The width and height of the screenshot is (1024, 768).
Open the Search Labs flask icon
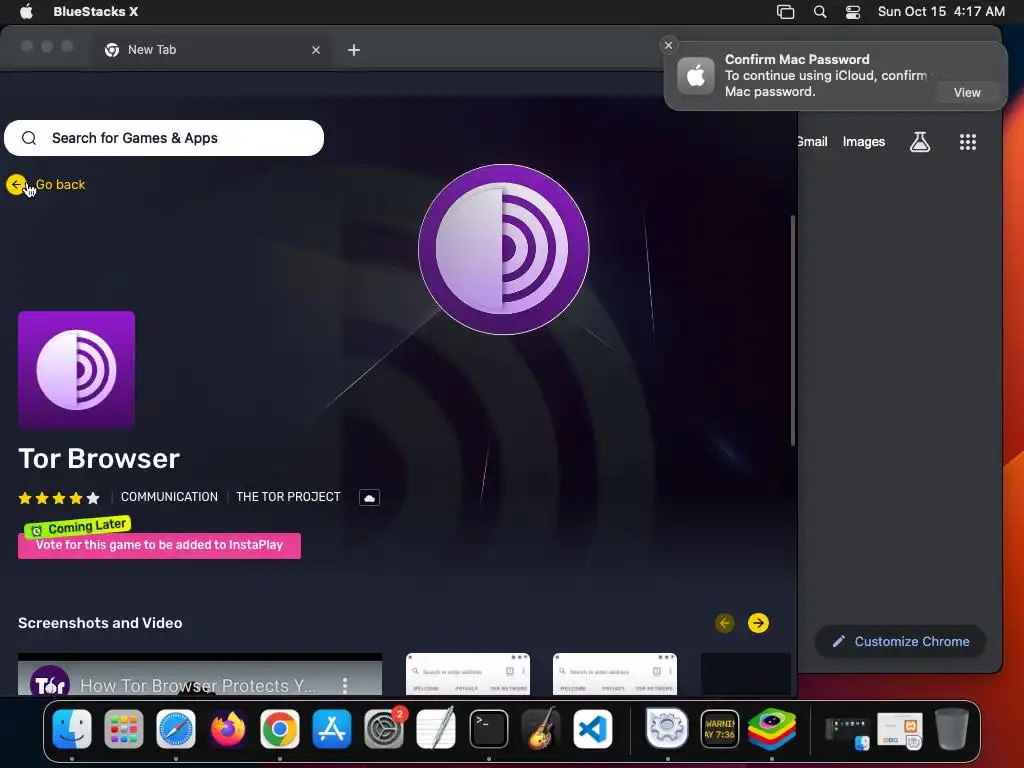click(920, 142)
